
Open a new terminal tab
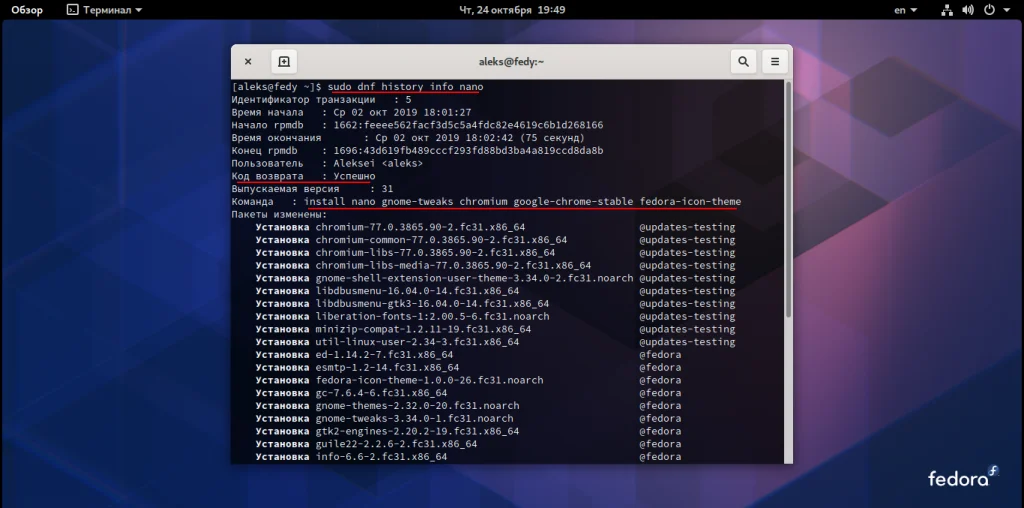pos(284,61)
